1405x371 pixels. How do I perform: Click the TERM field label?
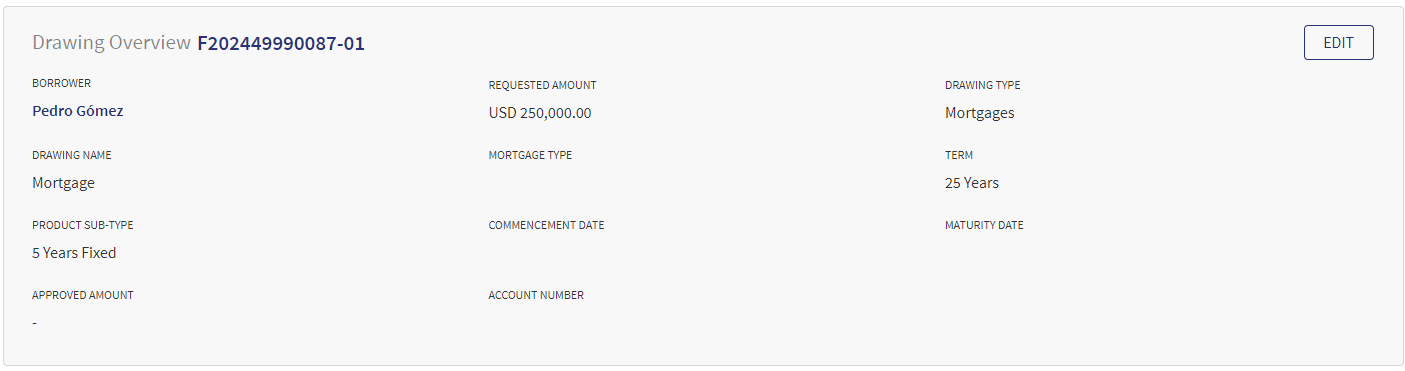(959, 156)
